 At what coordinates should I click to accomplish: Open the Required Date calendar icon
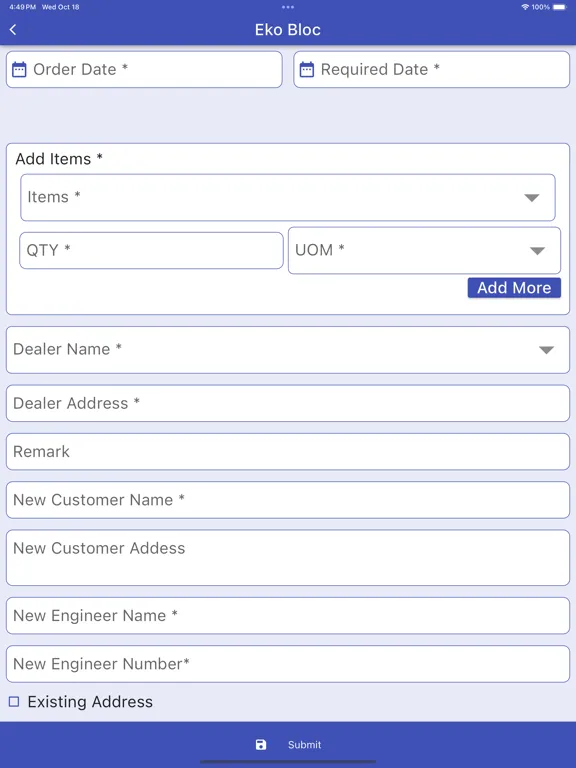[x=307, y=70]
